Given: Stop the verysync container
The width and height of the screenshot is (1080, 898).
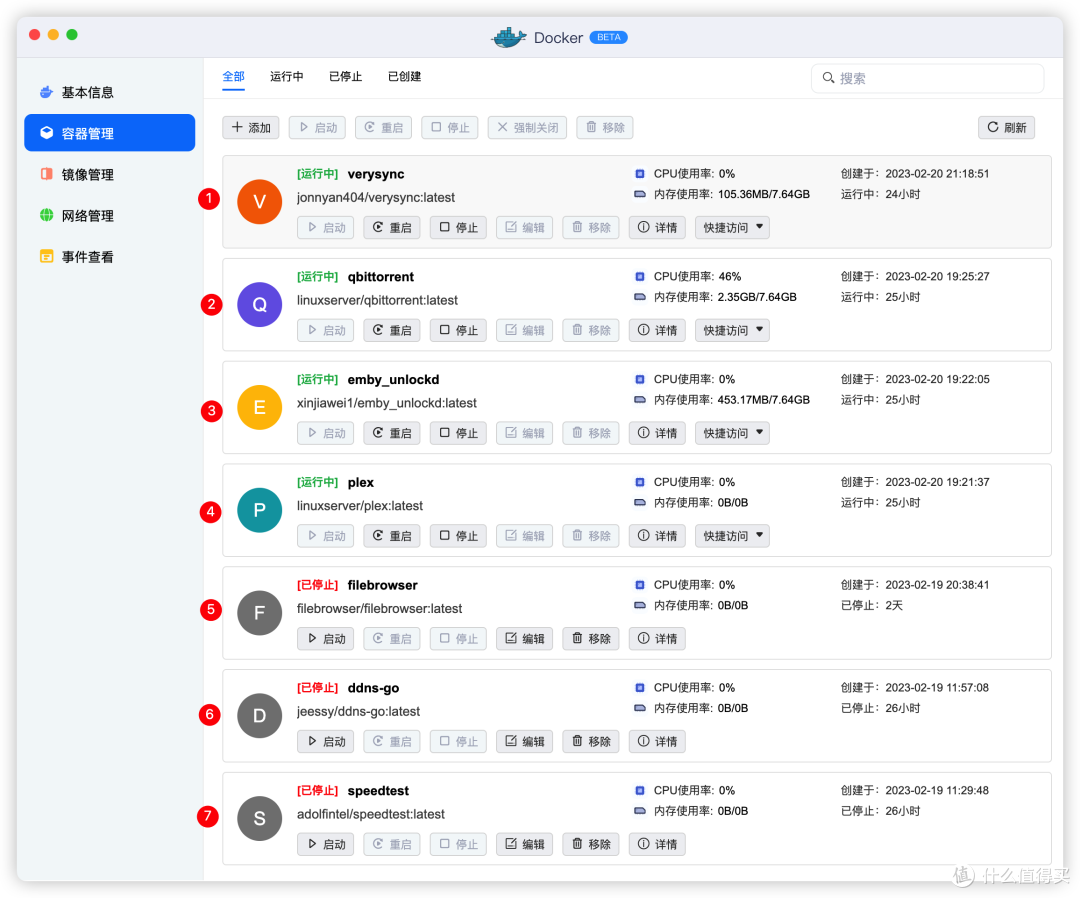Looking at the screenshot, I should 458,227.
